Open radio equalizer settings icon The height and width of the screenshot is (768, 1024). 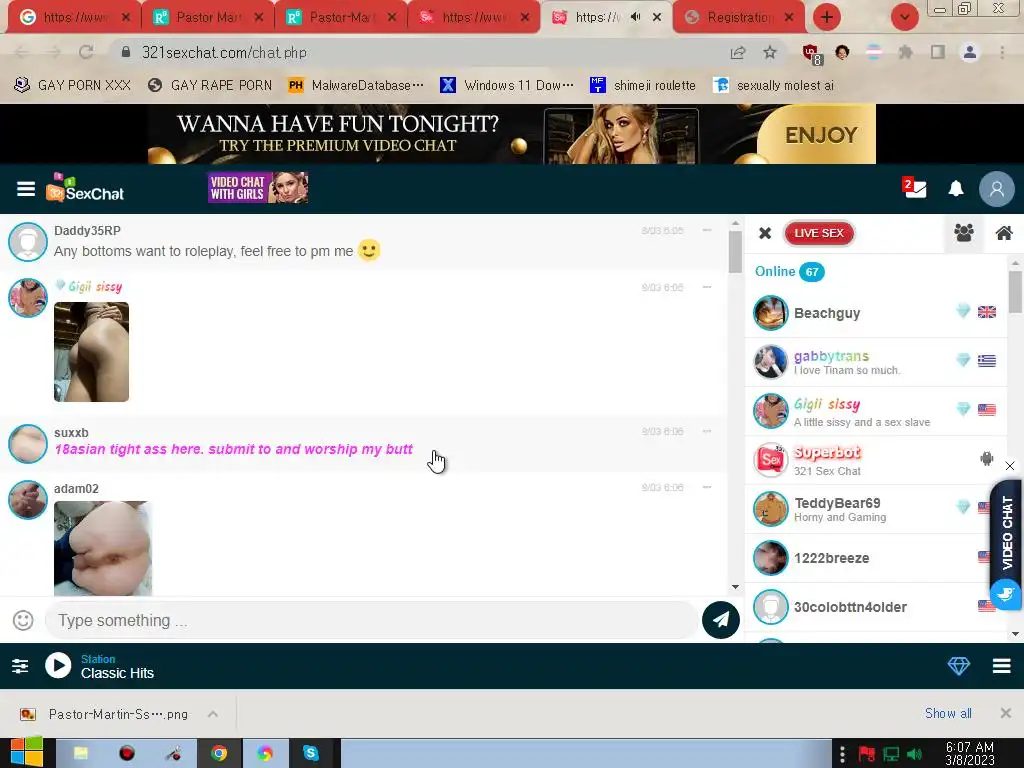coord(20,665)
